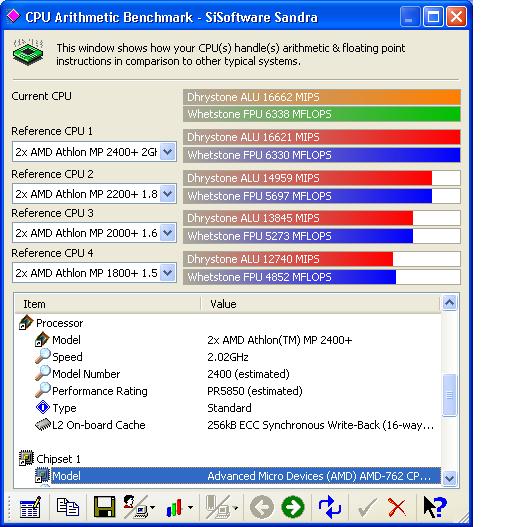This screenshot has height=527, width=512.
Task: Click the green CPU chip icon
Action: pyautogui.click(x=28, y=51)
